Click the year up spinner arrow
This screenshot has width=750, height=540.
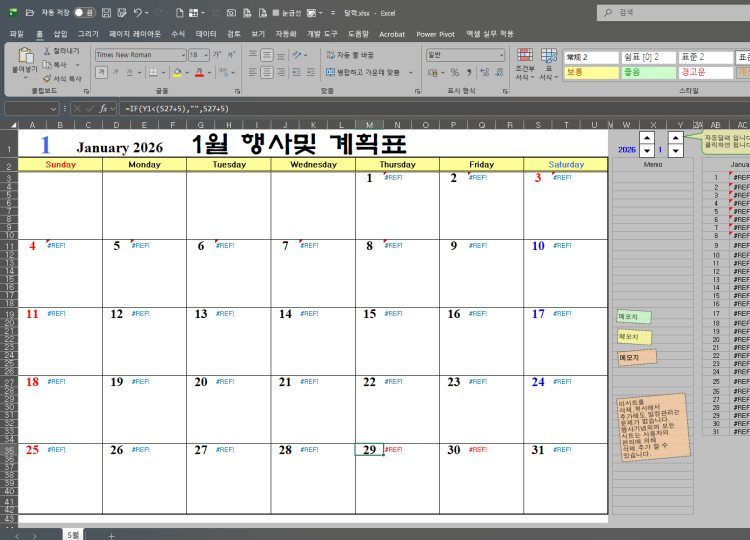point(647,138)
